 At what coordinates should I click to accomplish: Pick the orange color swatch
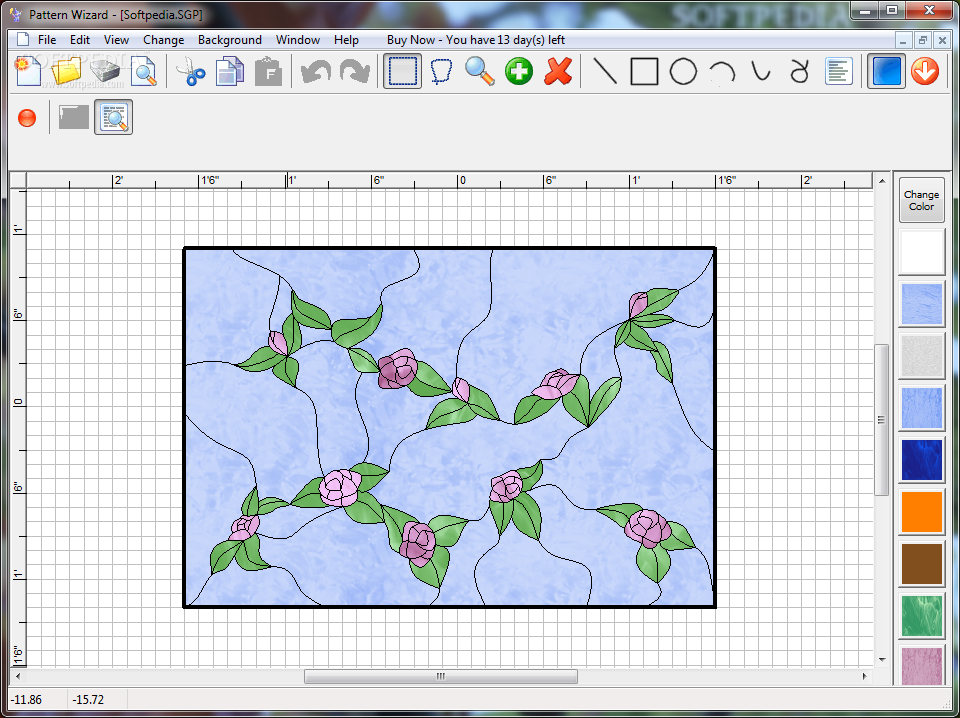(x=921, y=512)
